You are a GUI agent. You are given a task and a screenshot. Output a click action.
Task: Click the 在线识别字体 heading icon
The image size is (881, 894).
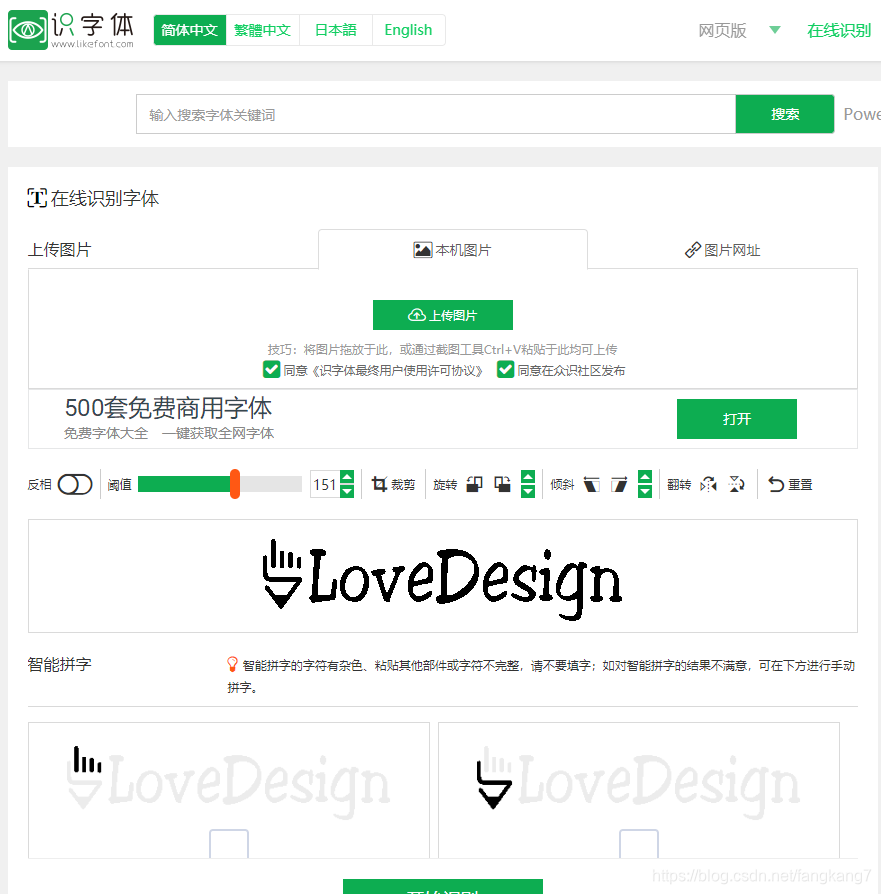click(37, 198)
